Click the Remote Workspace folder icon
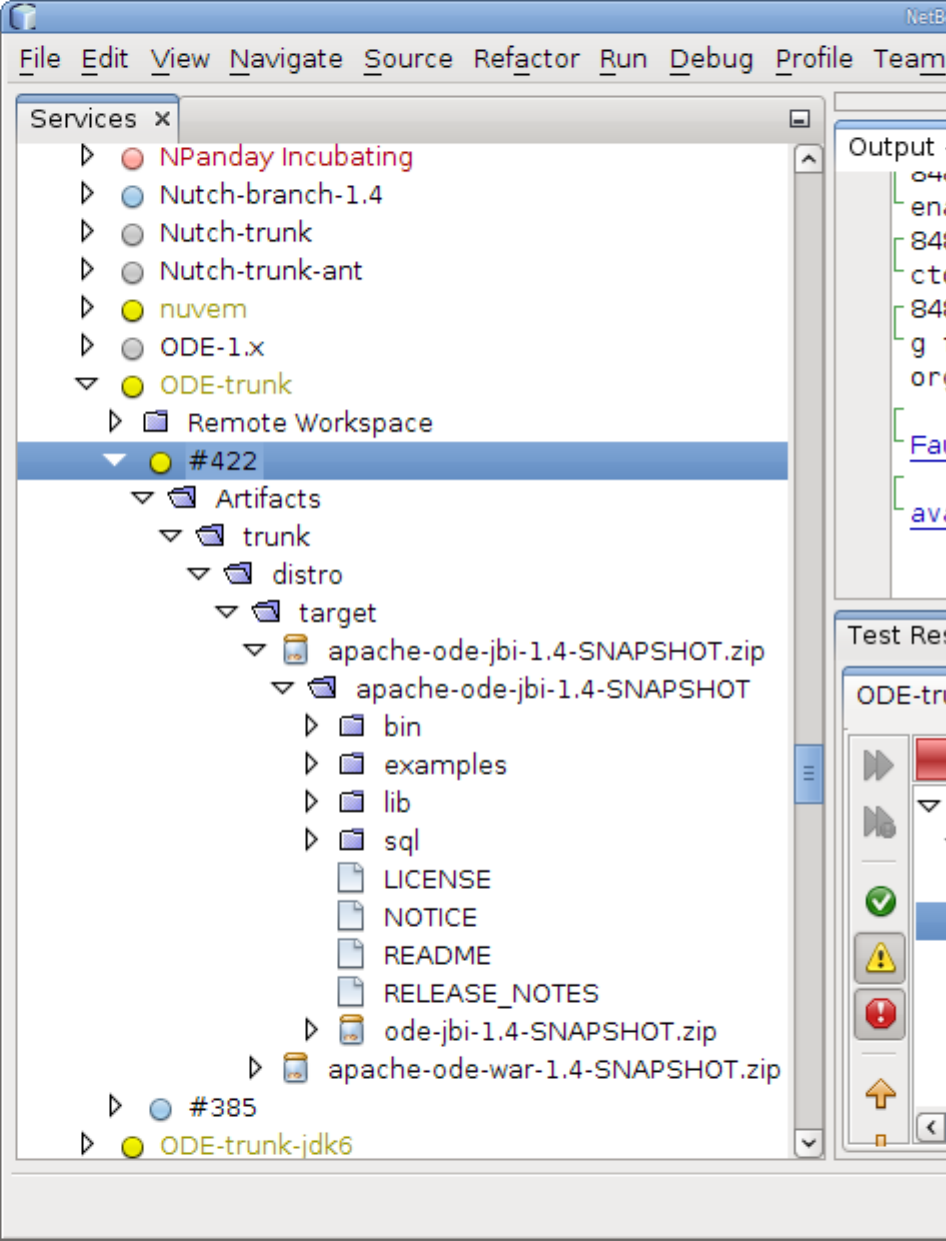Viewport: 946px width, 1241px height. click(x=155, y=422)
